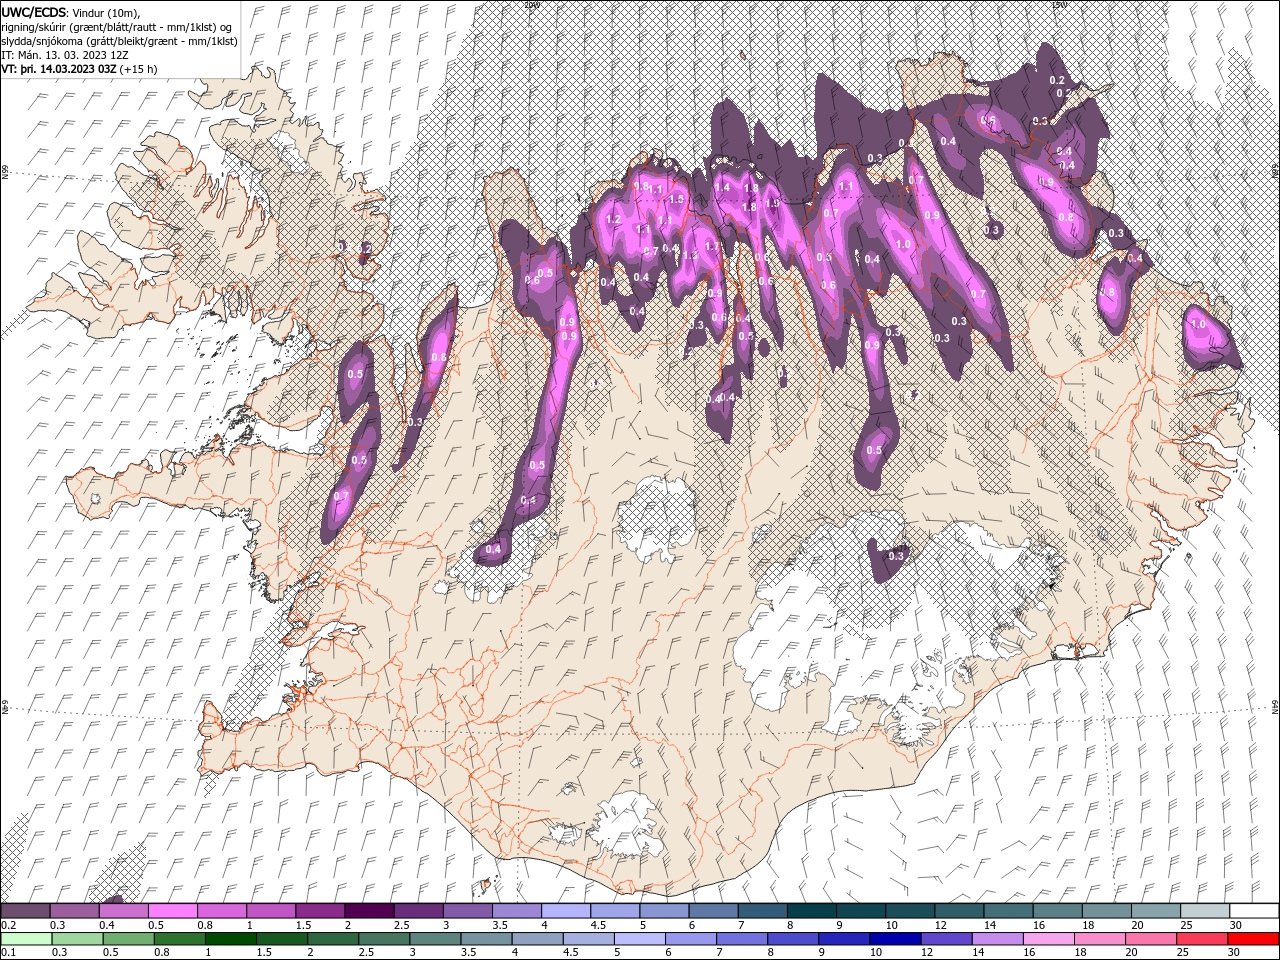Viewport: 1280px width, 960px height.
Task: Click the snow legend swatch starting at 3.5
Action: click(x=516, y=911)
